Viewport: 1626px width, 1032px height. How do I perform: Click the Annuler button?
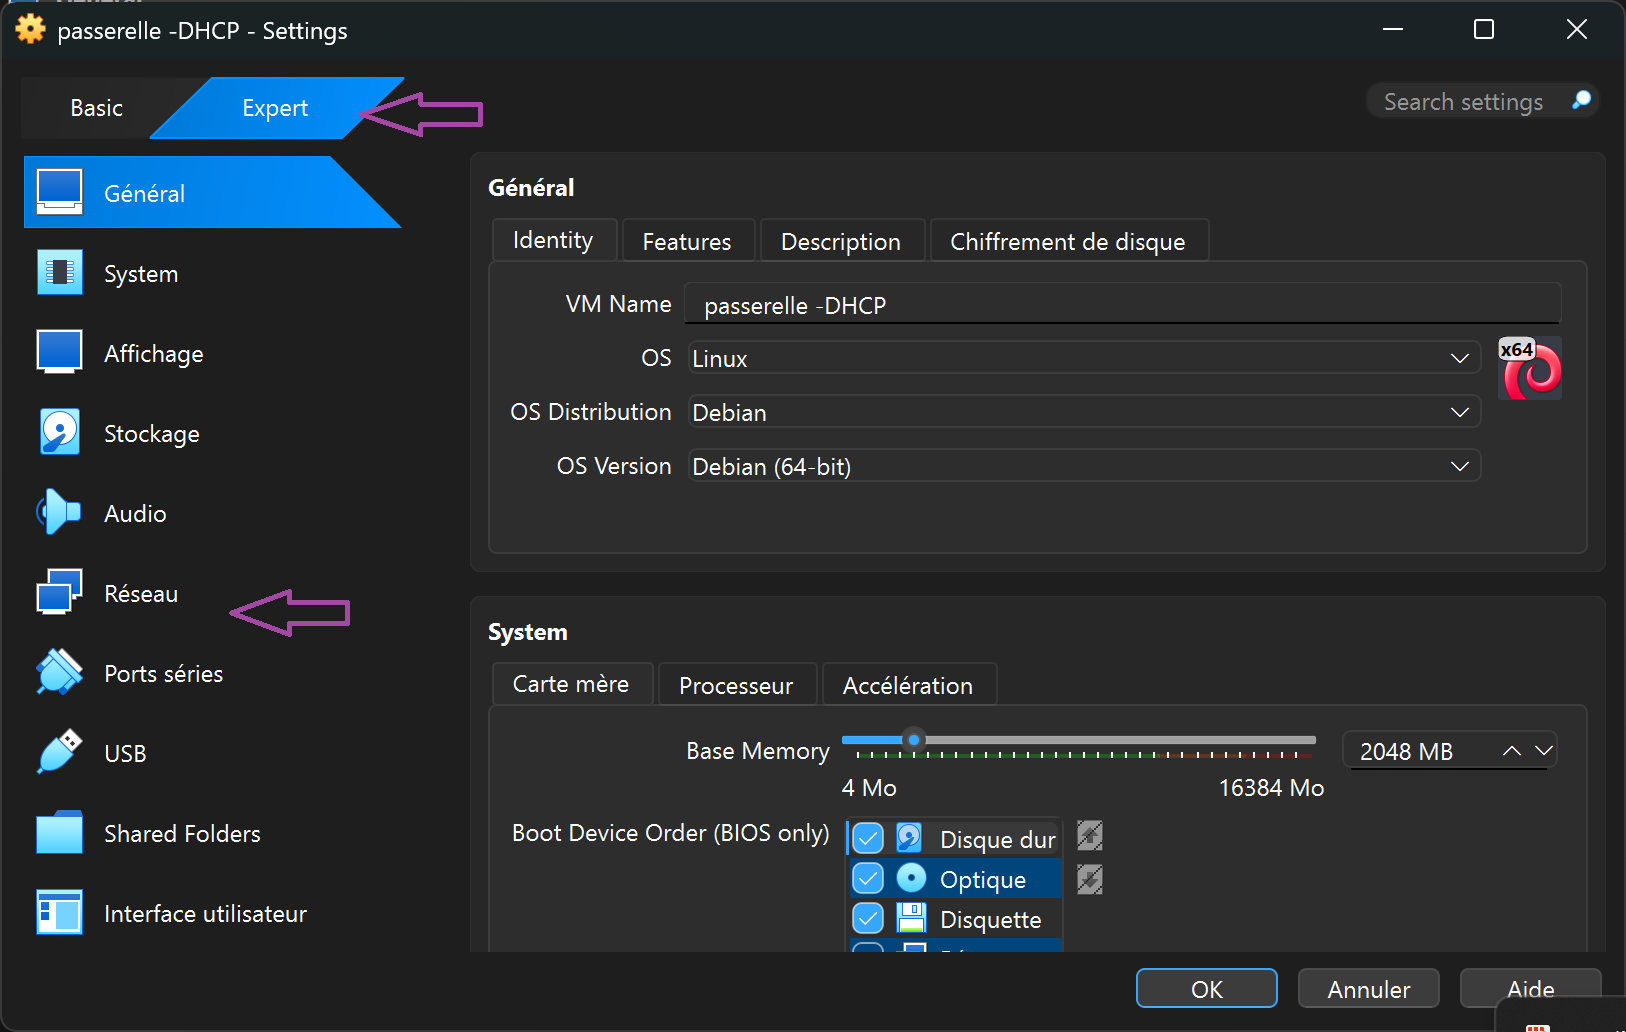point(1368,989)
